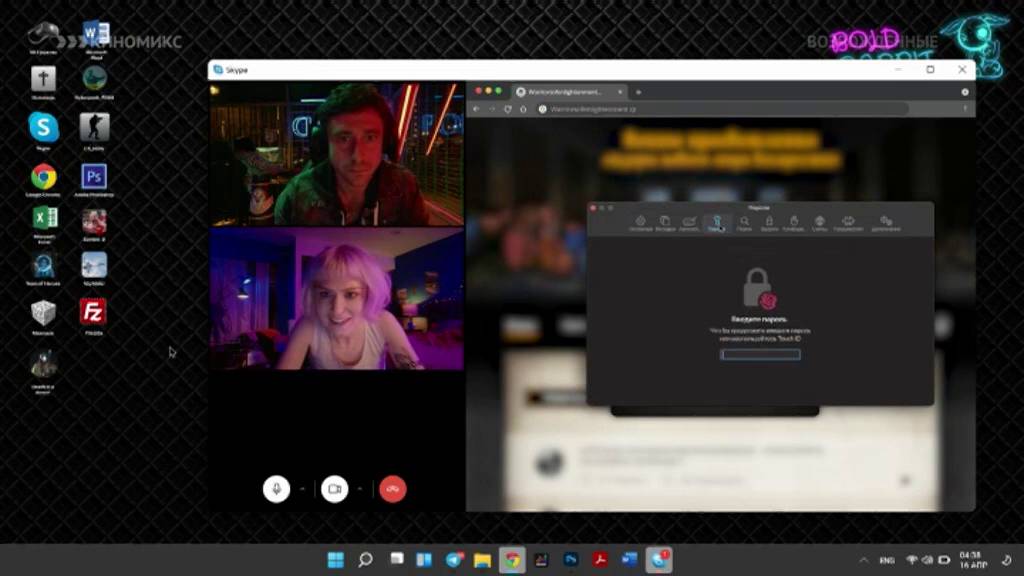Mute the microphone in Skype call
Image resolution: width=1024 pixels, height=576 pixels.
click(x=276, y=488)
